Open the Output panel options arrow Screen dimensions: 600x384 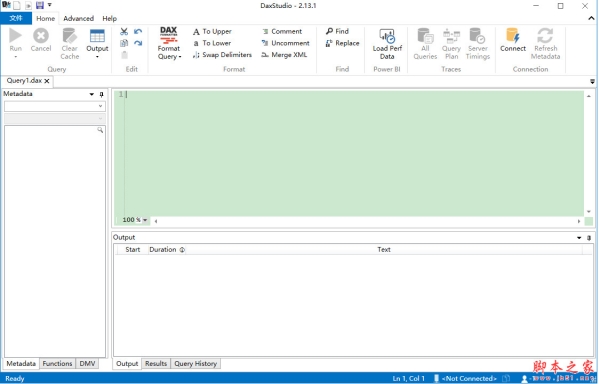579,238
